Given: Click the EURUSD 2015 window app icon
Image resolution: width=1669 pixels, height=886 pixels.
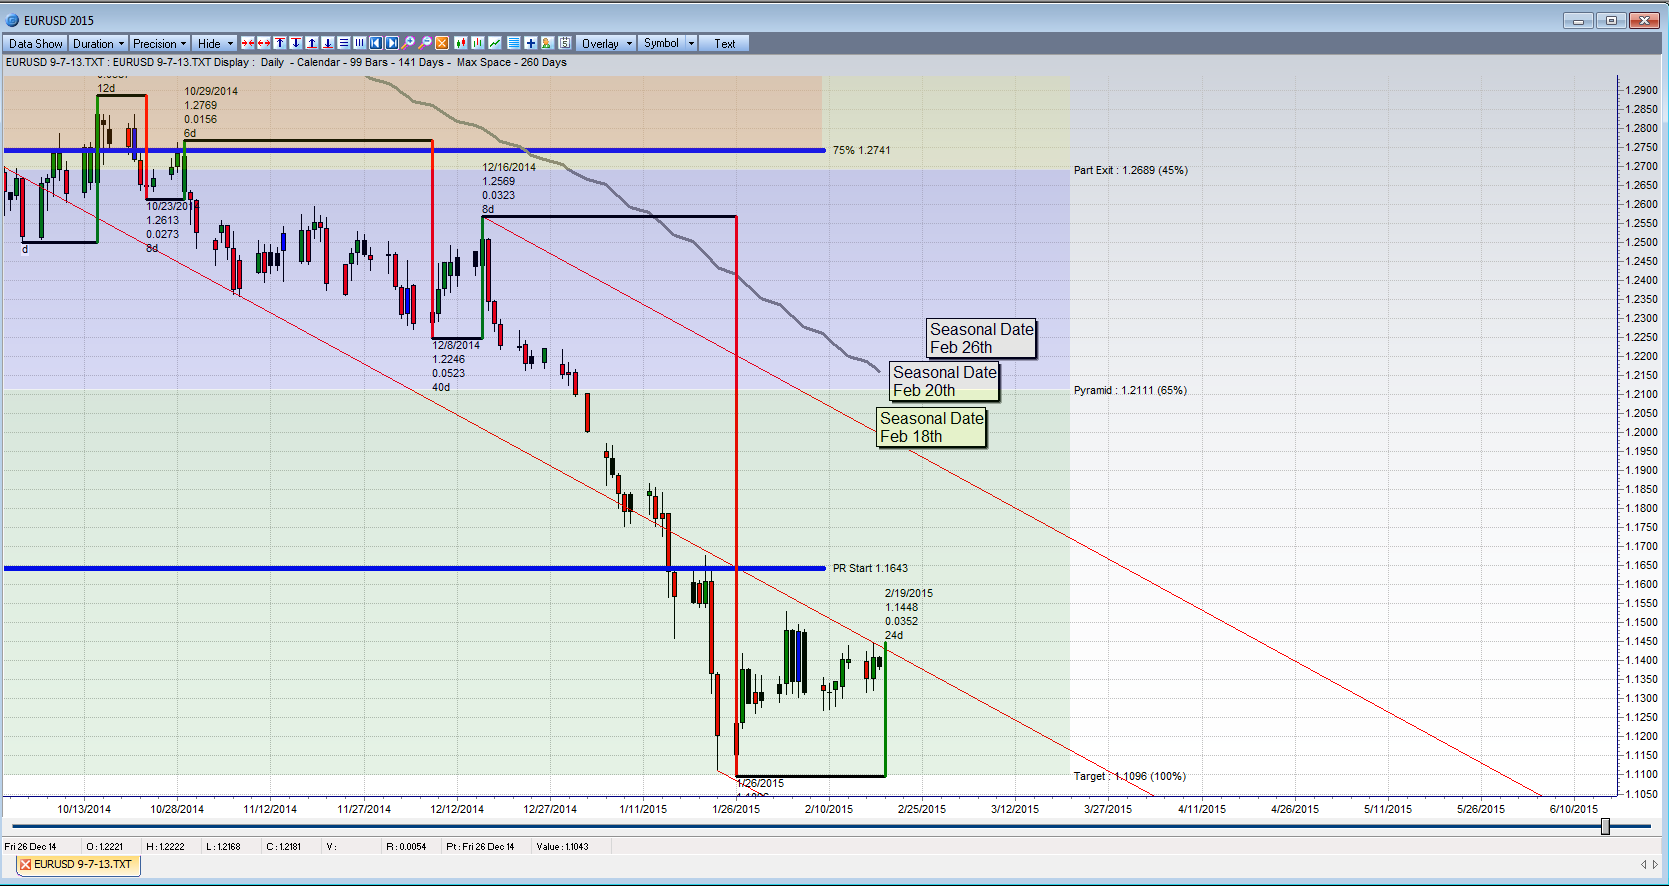Looking at the screenshot, I should tap(13, 20).
